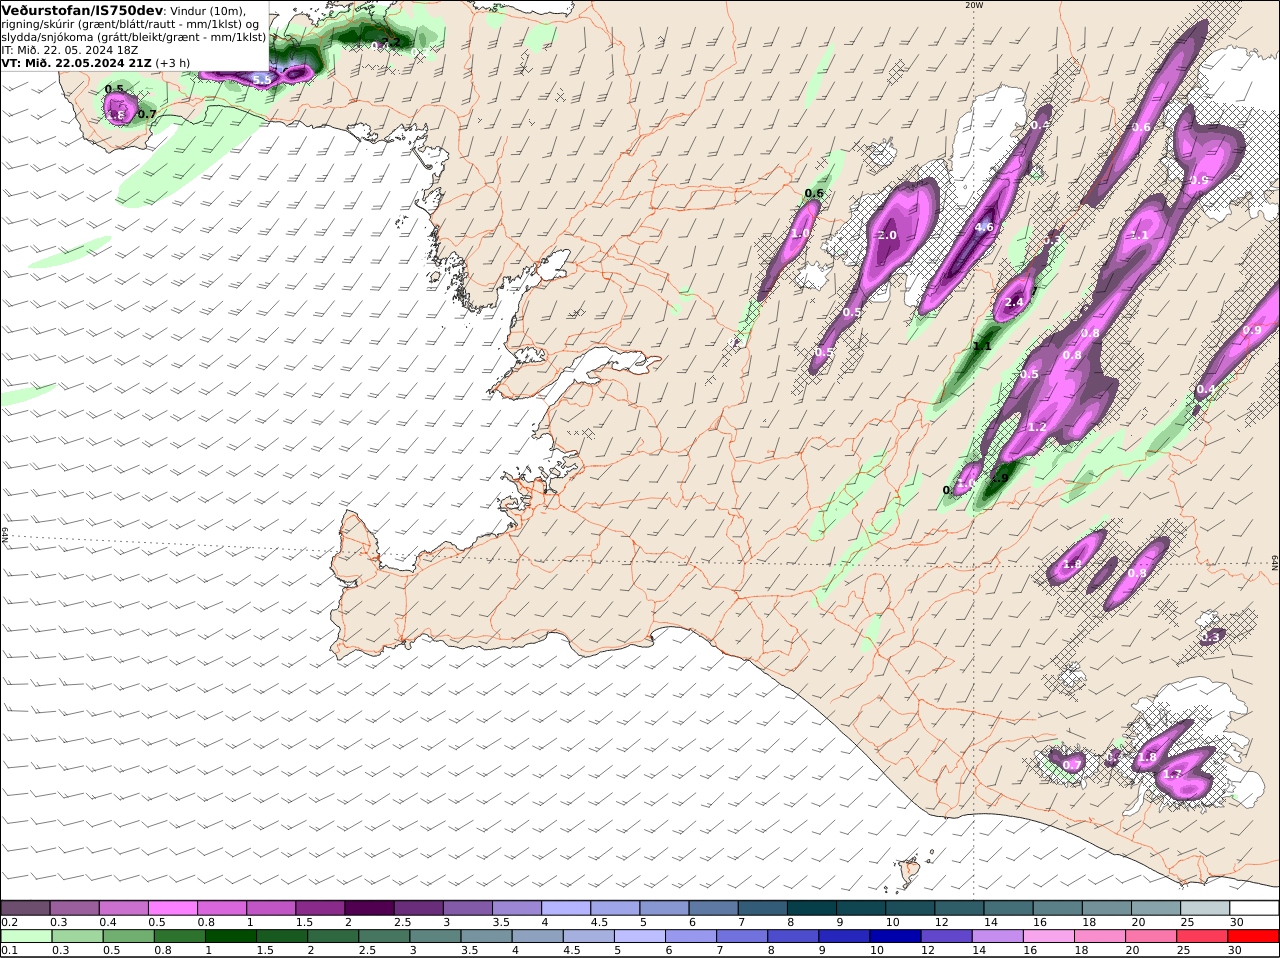1280x958 pixels.
Task: Pick the white swatch labeled 30 in upper legend
Action: [1254, 908]
